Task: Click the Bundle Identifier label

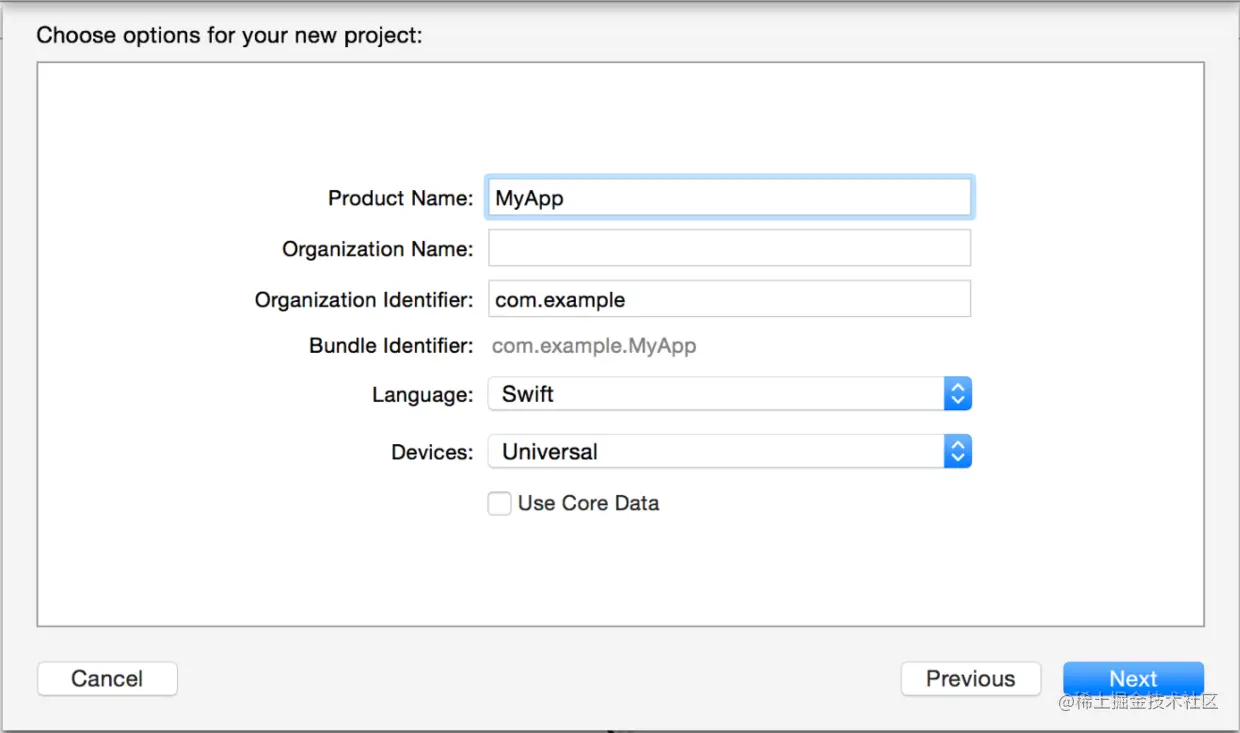Action: pyautogui.click(x=391, y=346)
